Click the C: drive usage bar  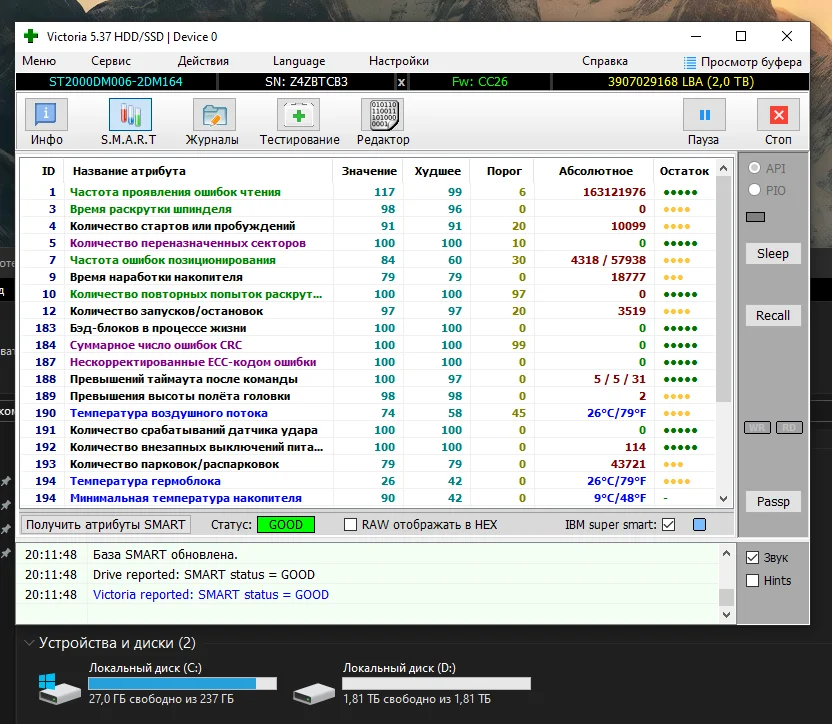tap(183, 683)
